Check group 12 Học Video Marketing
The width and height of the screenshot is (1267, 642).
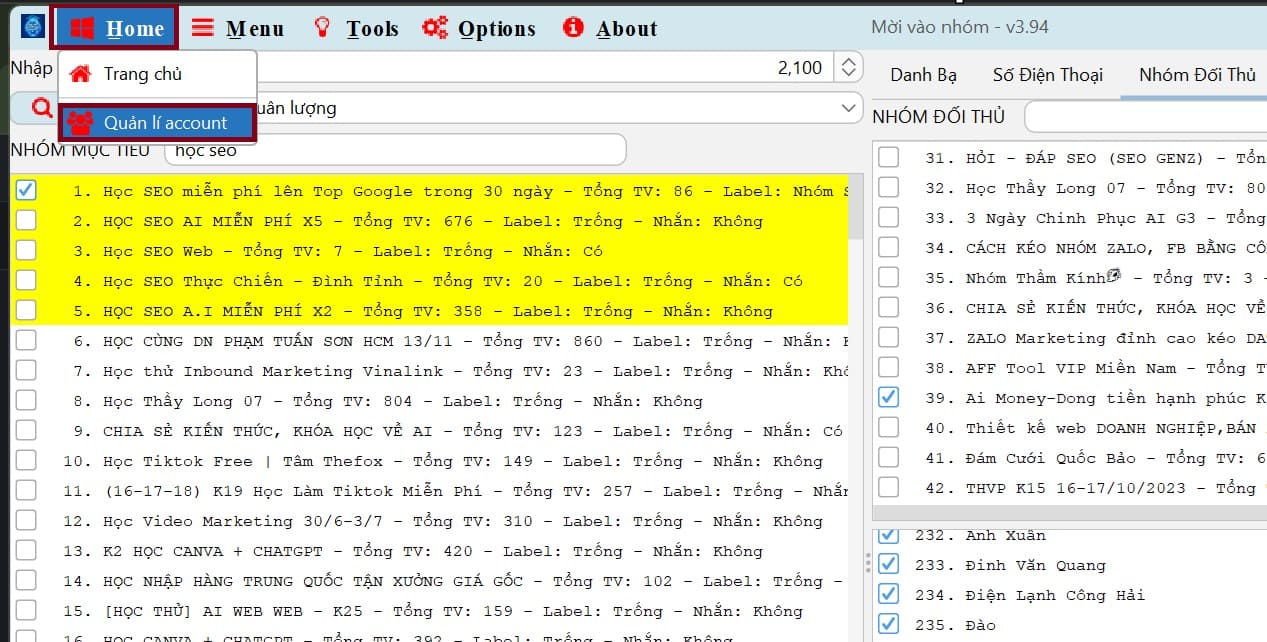tap(26, 520)
